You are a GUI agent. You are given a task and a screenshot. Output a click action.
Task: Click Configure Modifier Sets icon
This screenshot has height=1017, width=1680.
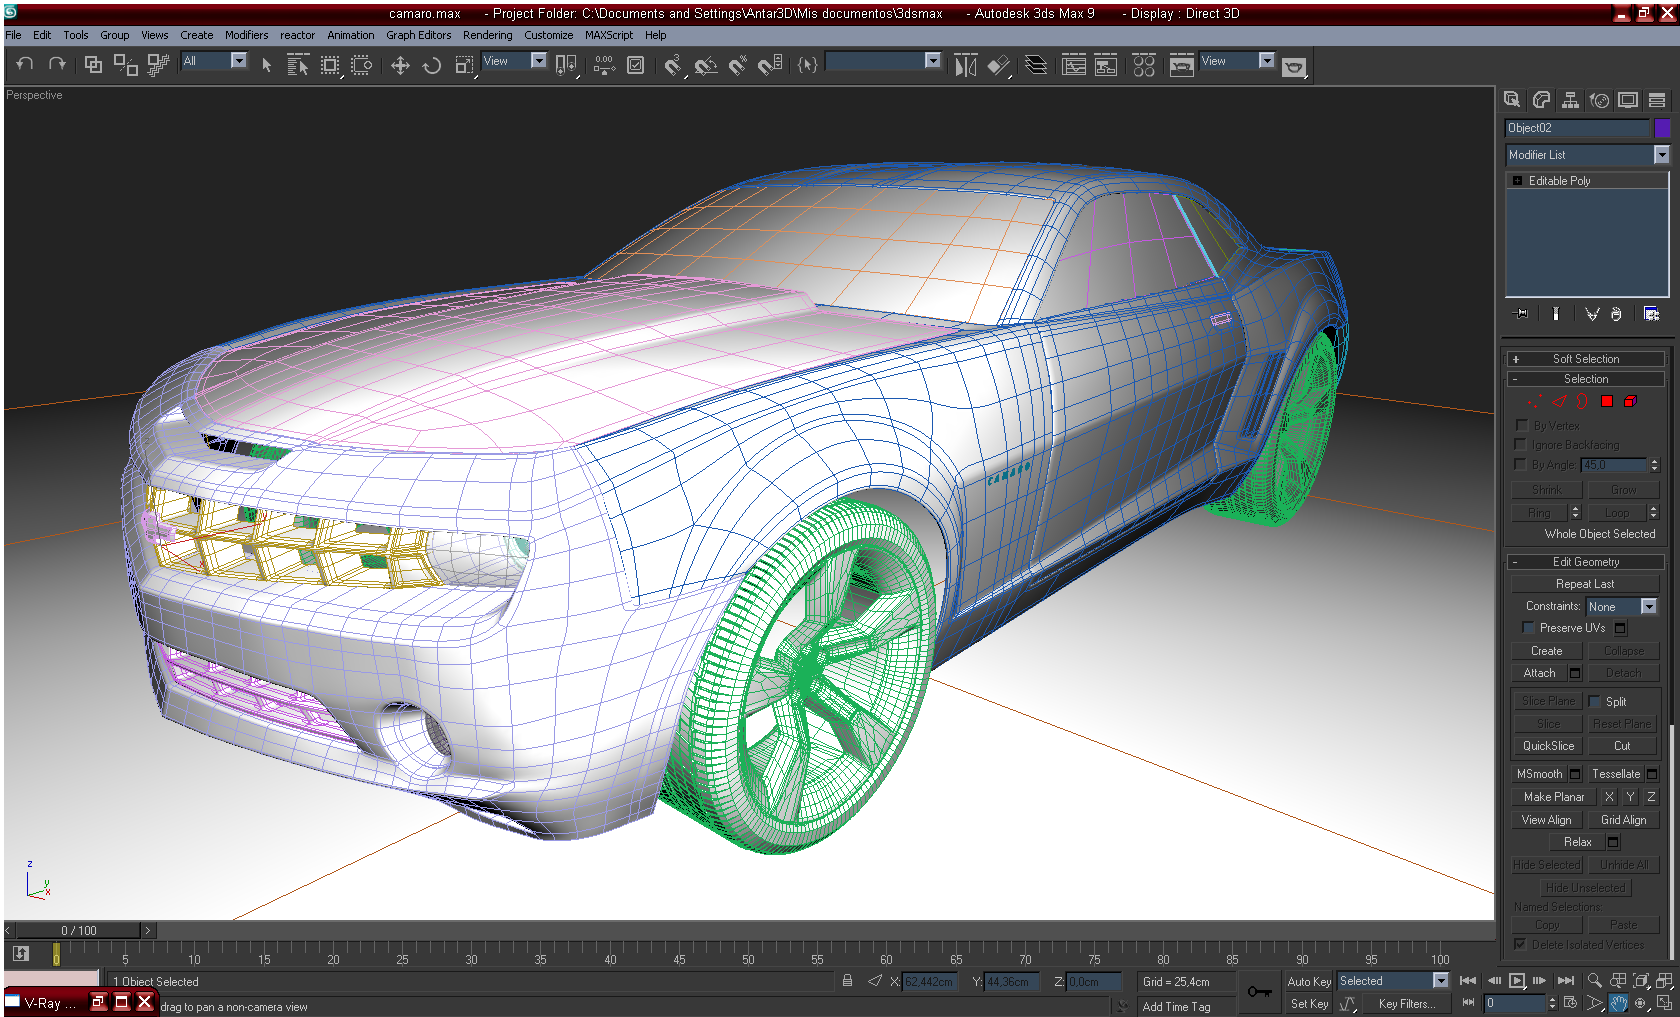click(1651, 314)
